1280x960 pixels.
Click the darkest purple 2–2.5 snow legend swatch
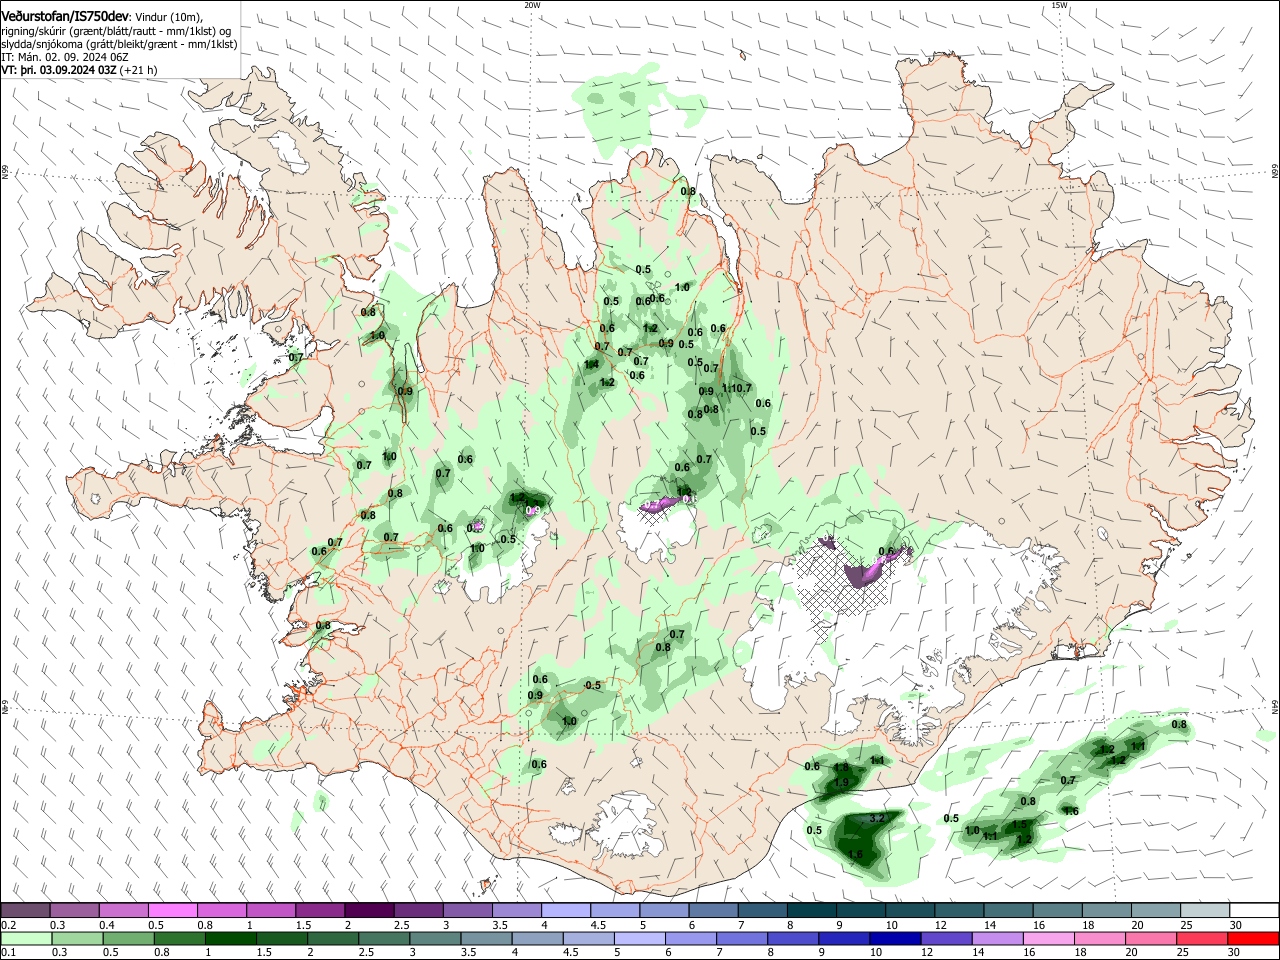[369, 910]
